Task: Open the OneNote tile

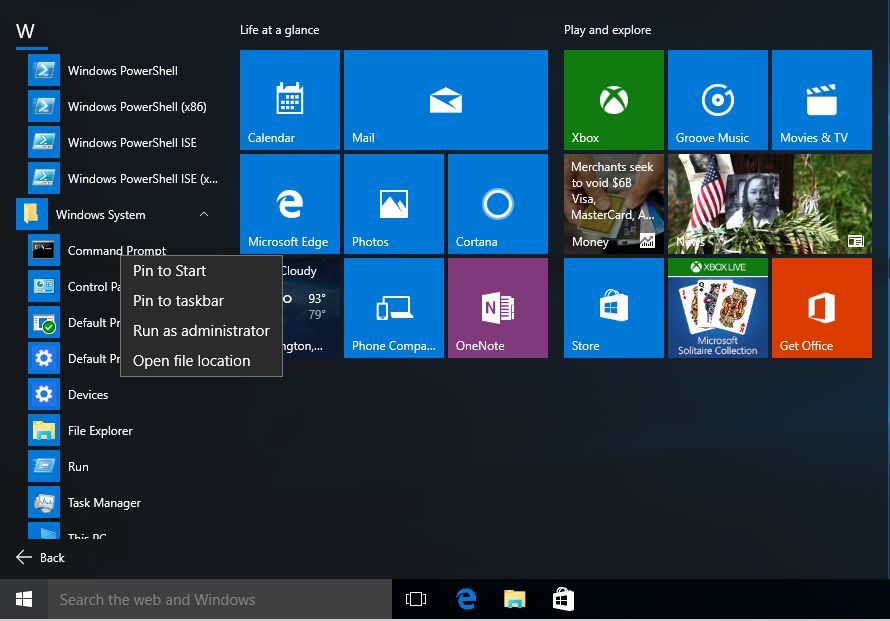Action: tap(498, 308)
